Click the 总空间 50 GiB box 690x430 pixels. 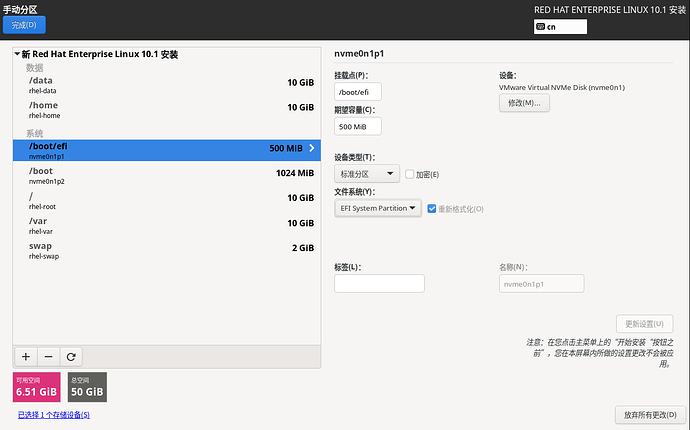(x=87, y=387)
